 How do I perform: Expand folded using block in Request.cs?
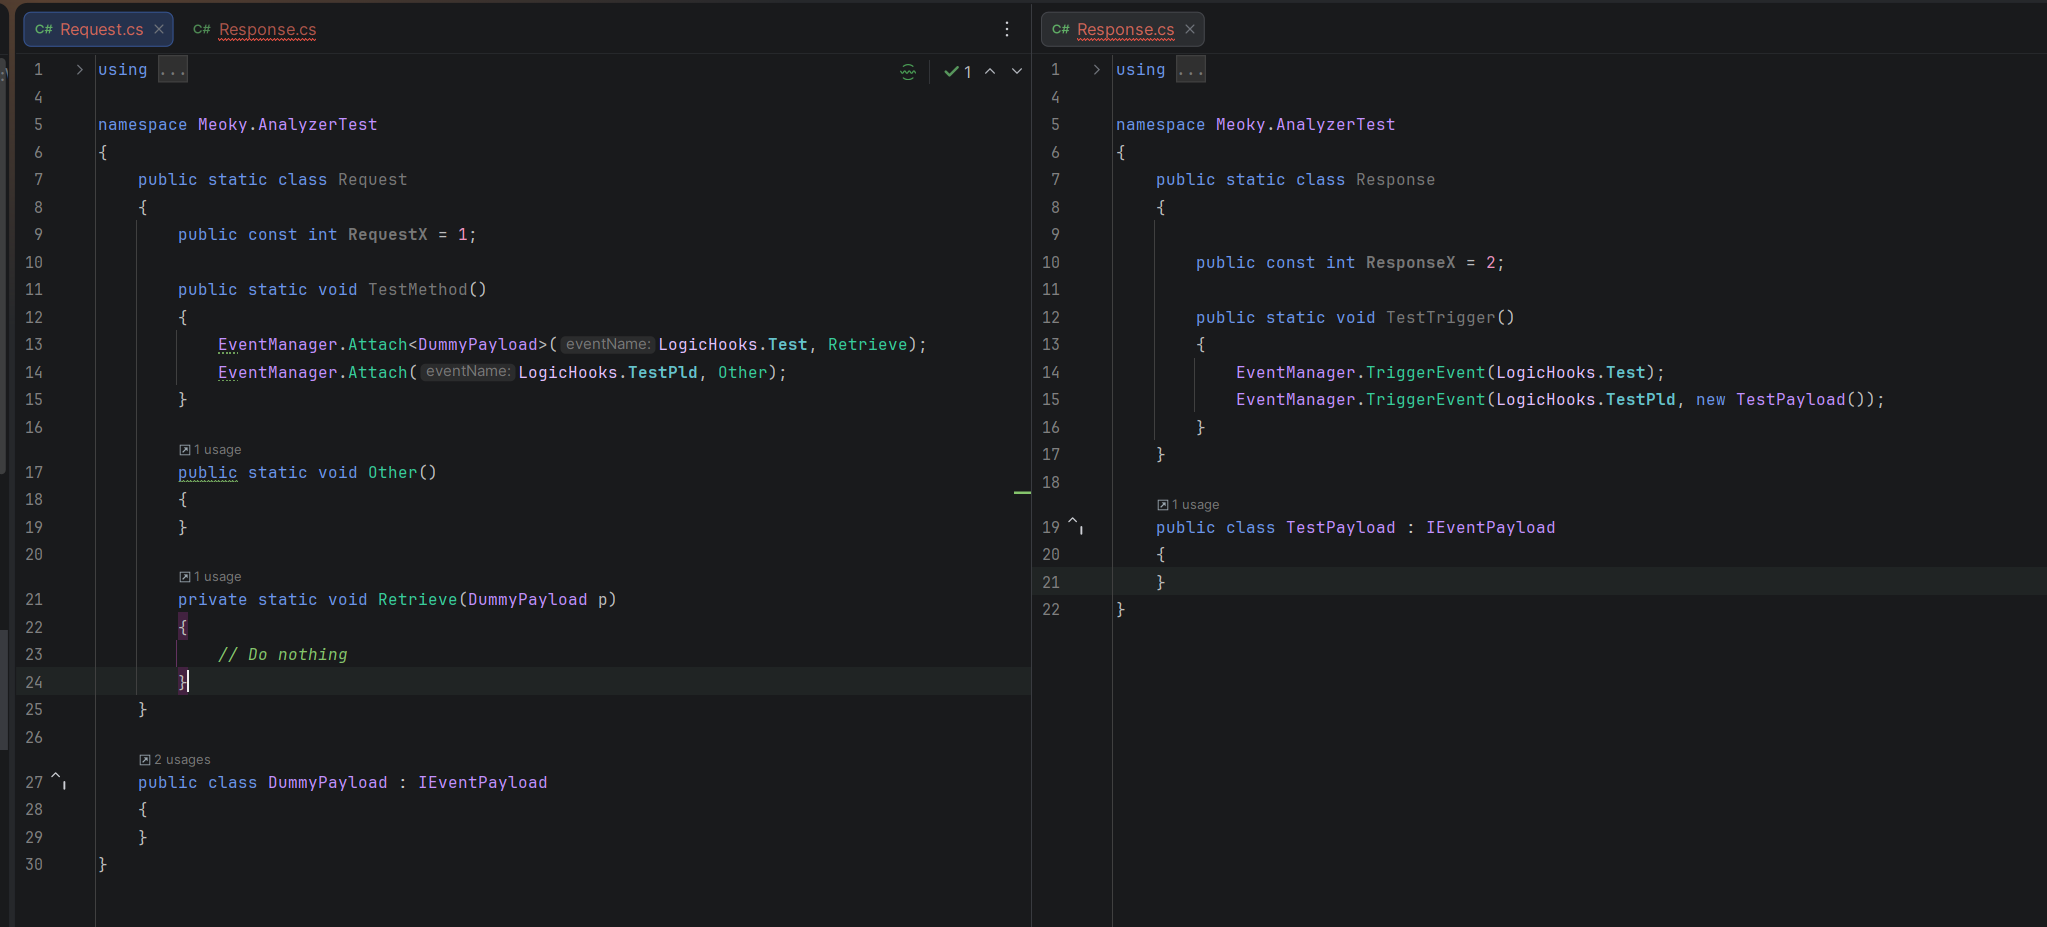pos(80,70)
